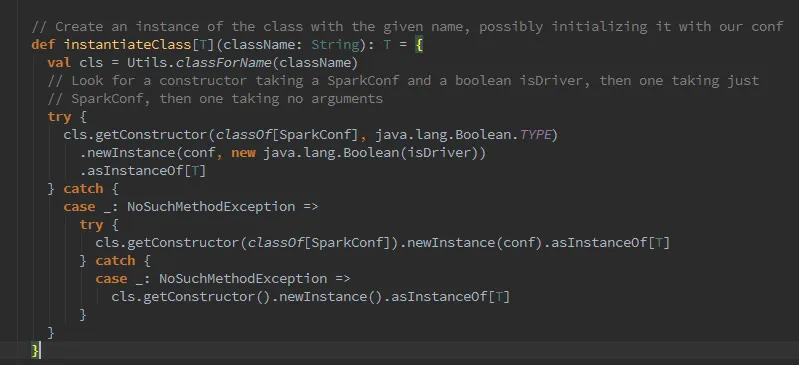Click the inner catch keyword

tap(115, 260)
